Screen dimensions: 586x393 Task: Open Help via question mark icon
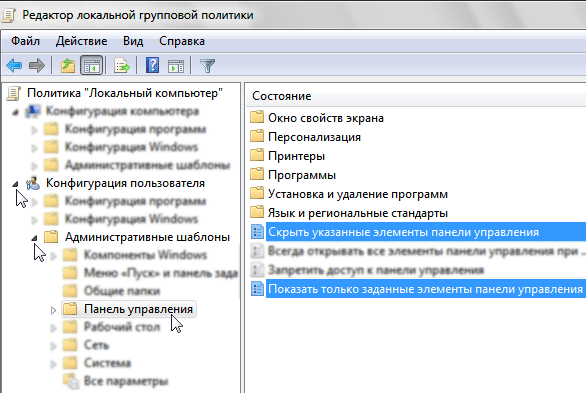click(x=152, y=65)
